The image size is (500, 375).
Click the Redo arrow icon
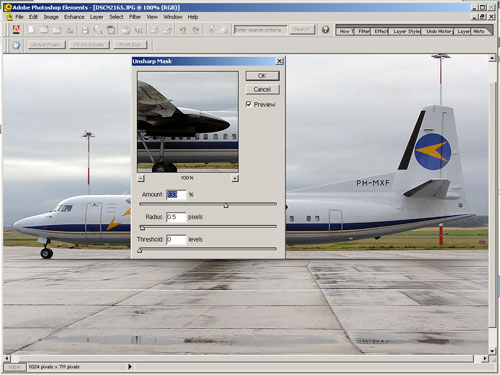point(196,30)
